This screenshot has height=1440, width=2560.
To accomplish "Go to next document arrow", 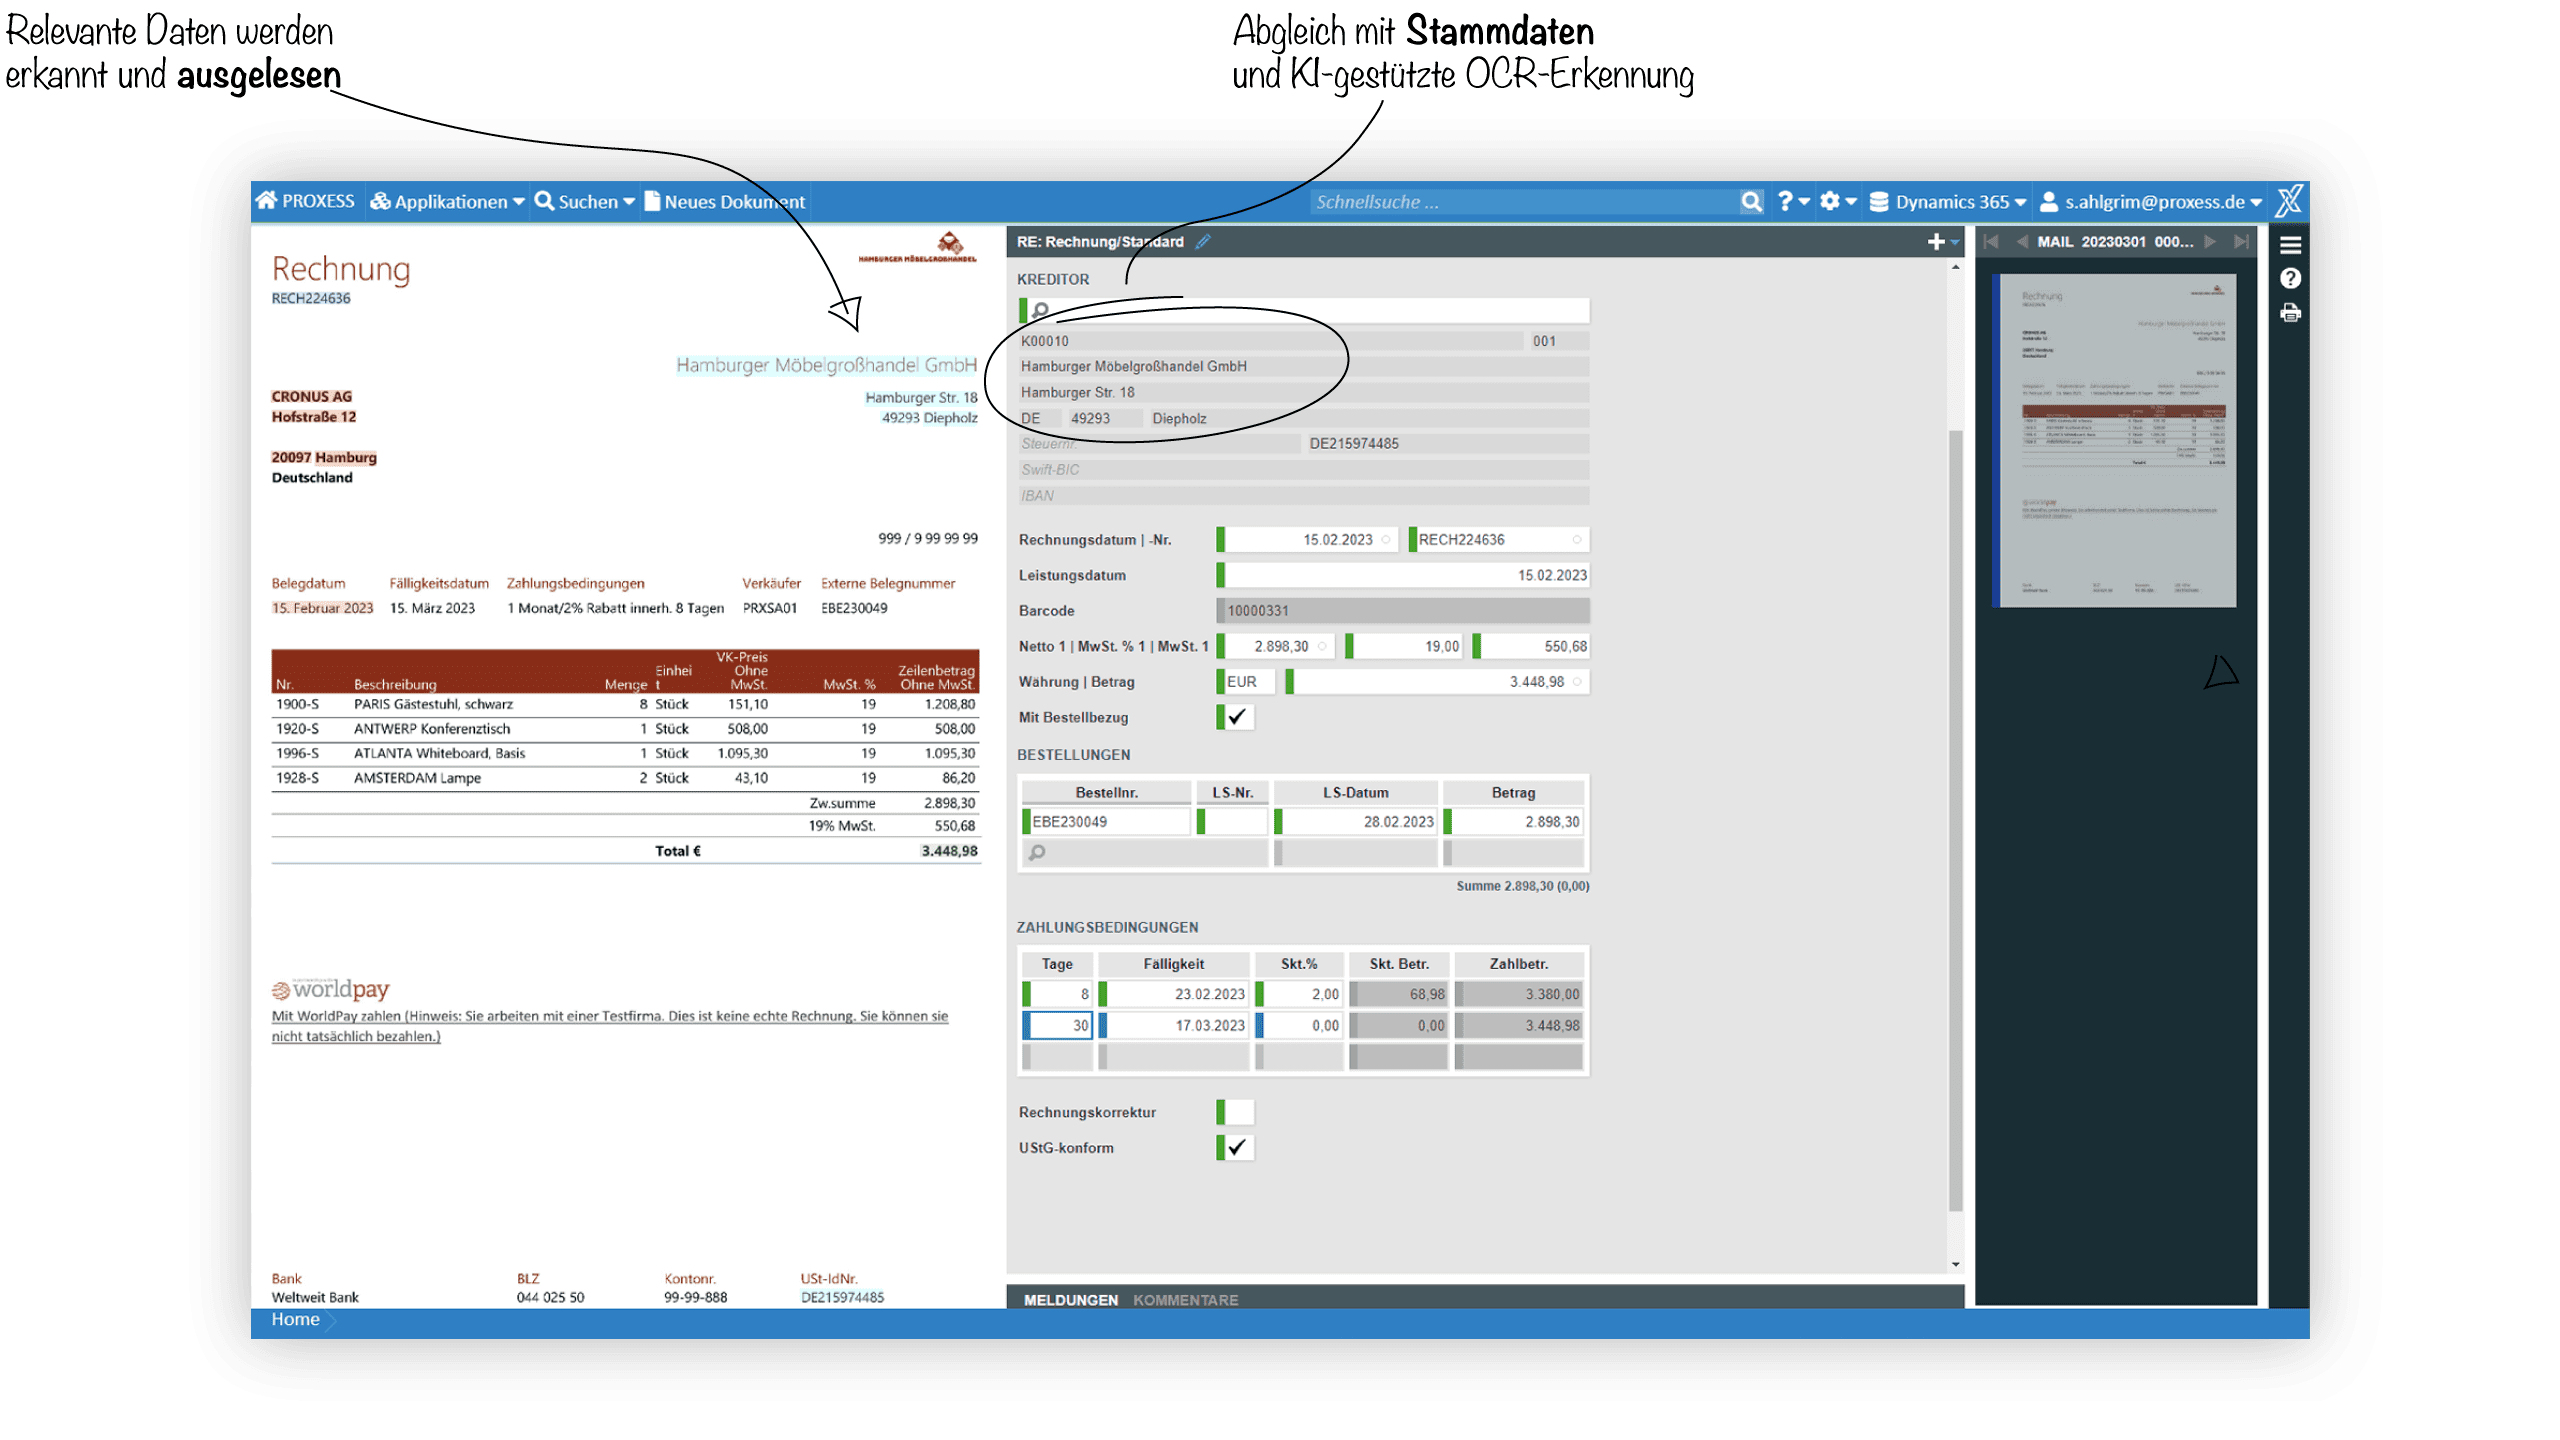I will coord(2210,241).
